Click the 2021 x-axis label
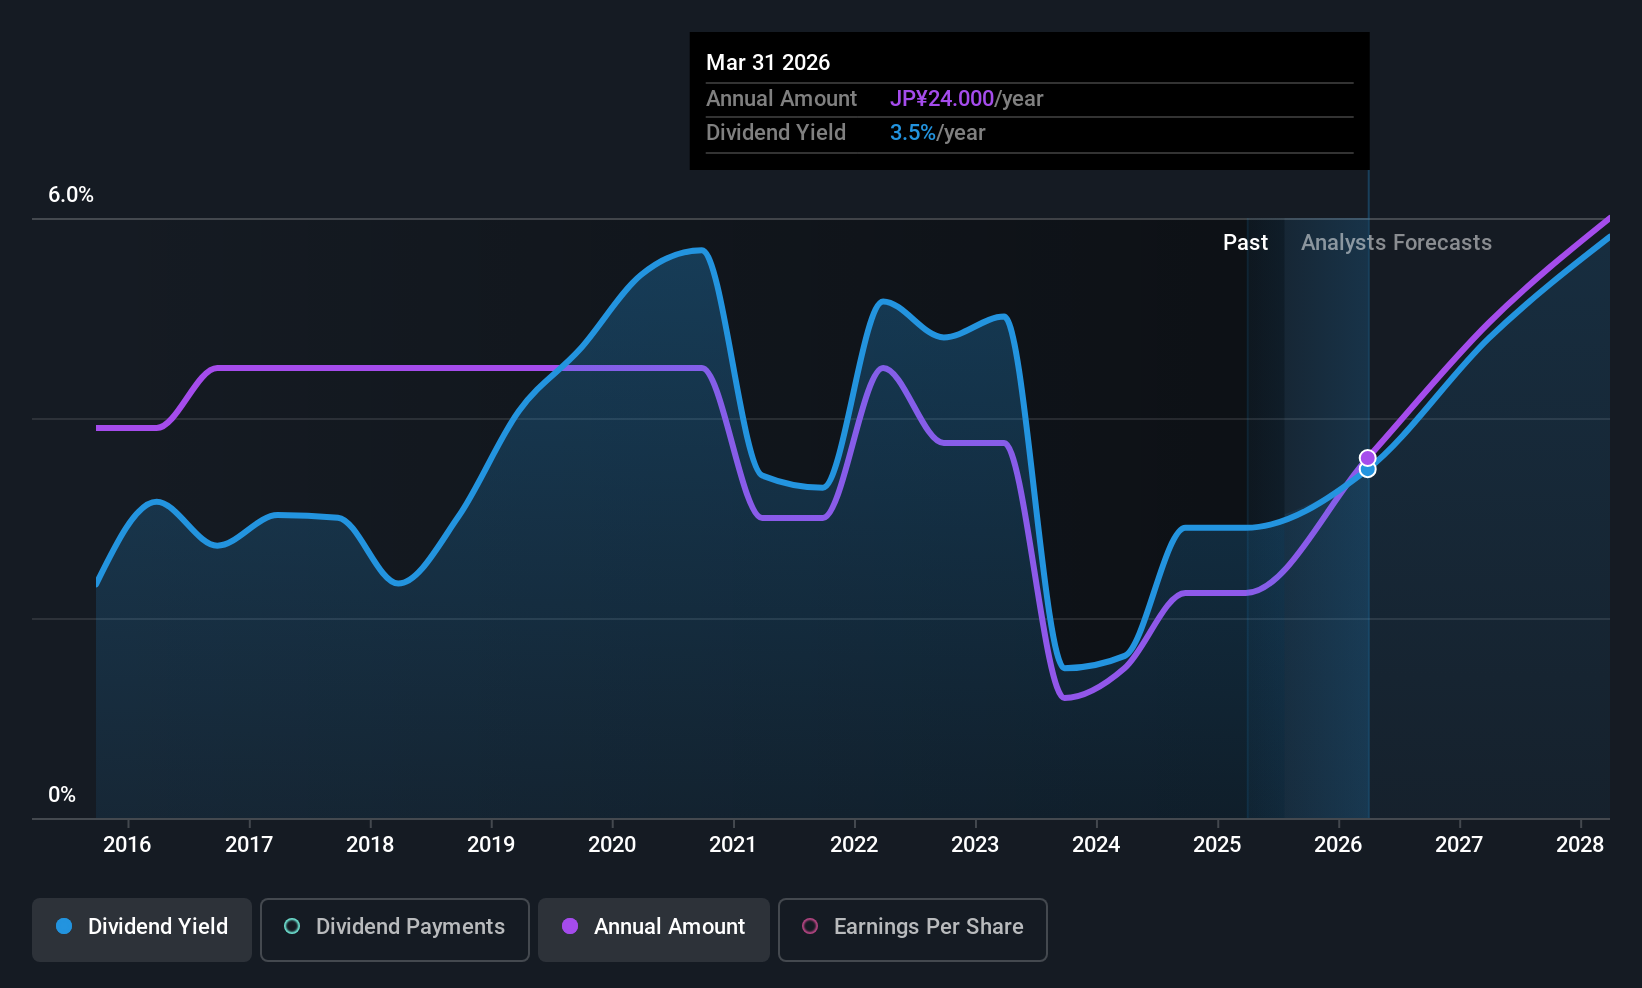 pyautogui.click(x=733, y=844)
